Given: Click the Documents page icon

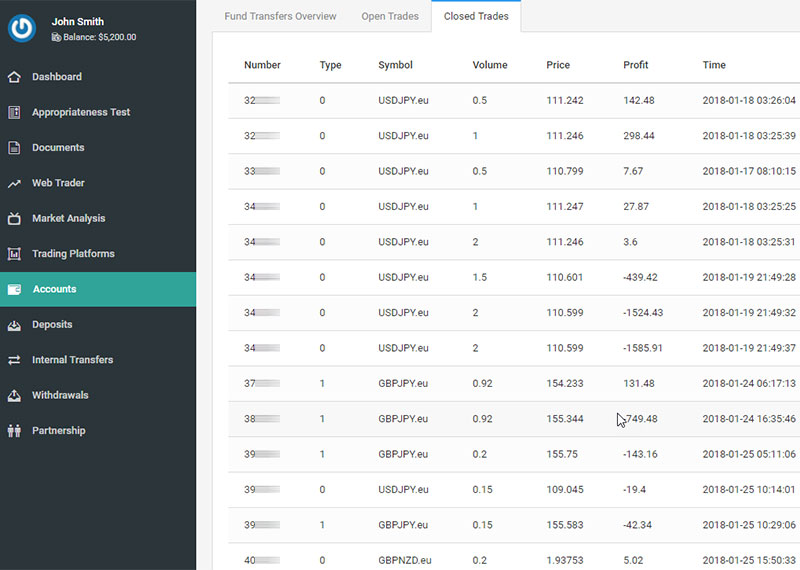Looking at the screenshot, I should point(14,148).
